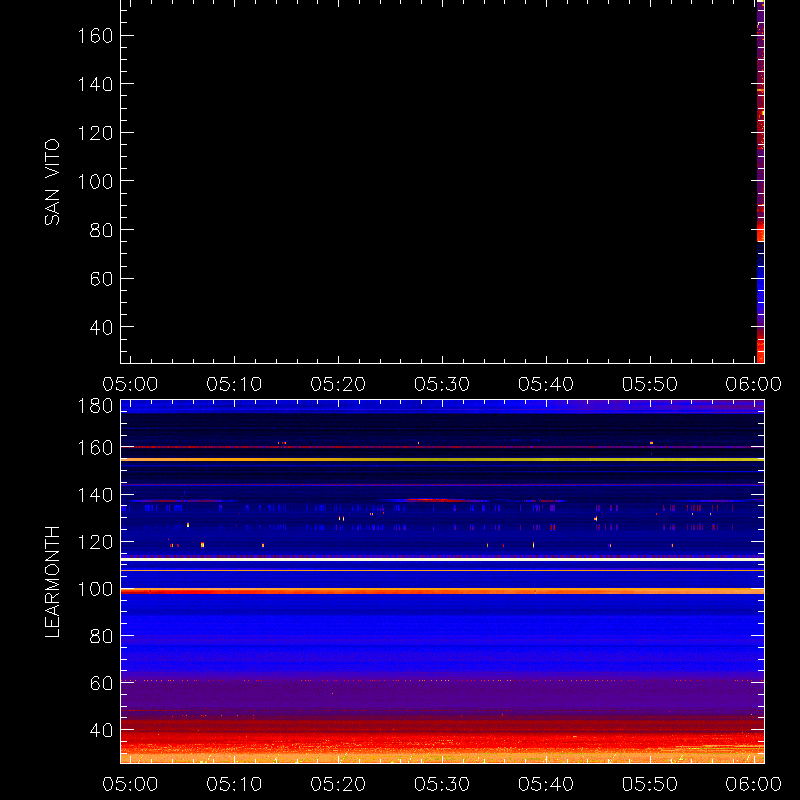
Task: Select the 80 tick label on the Learmonth plot
Action: tap(101, 636)
